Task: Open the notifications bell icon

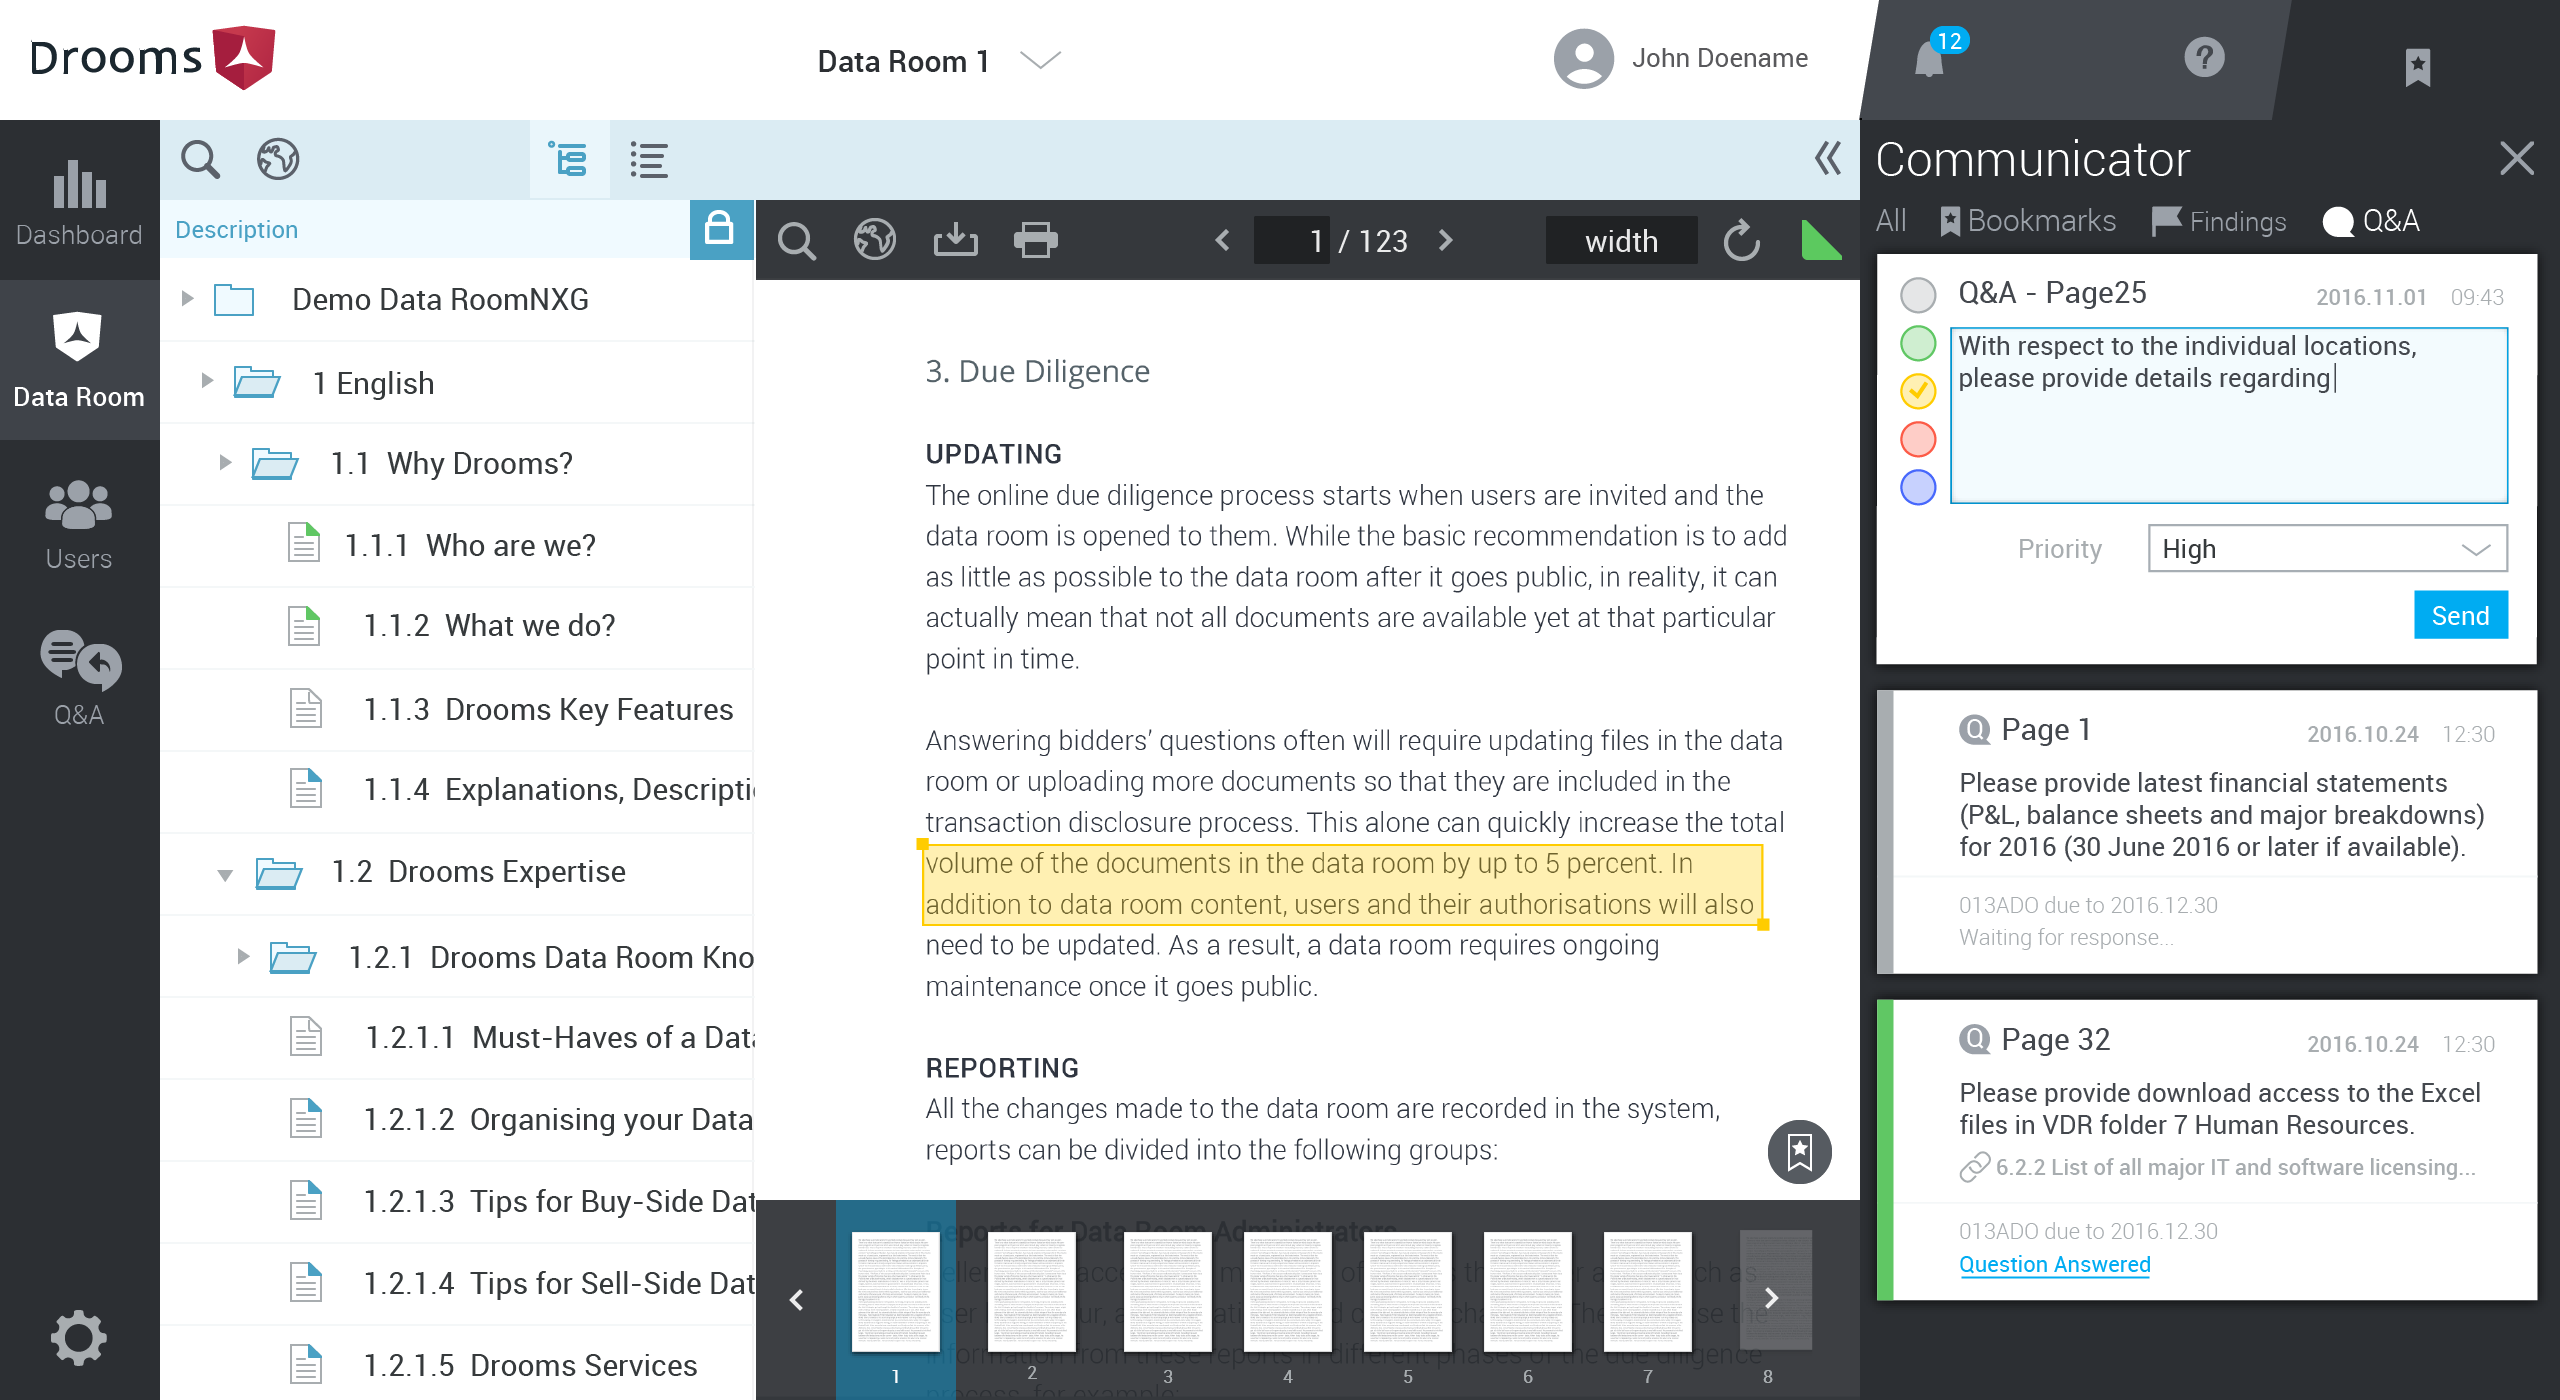Action: [x=1931, y=60]
